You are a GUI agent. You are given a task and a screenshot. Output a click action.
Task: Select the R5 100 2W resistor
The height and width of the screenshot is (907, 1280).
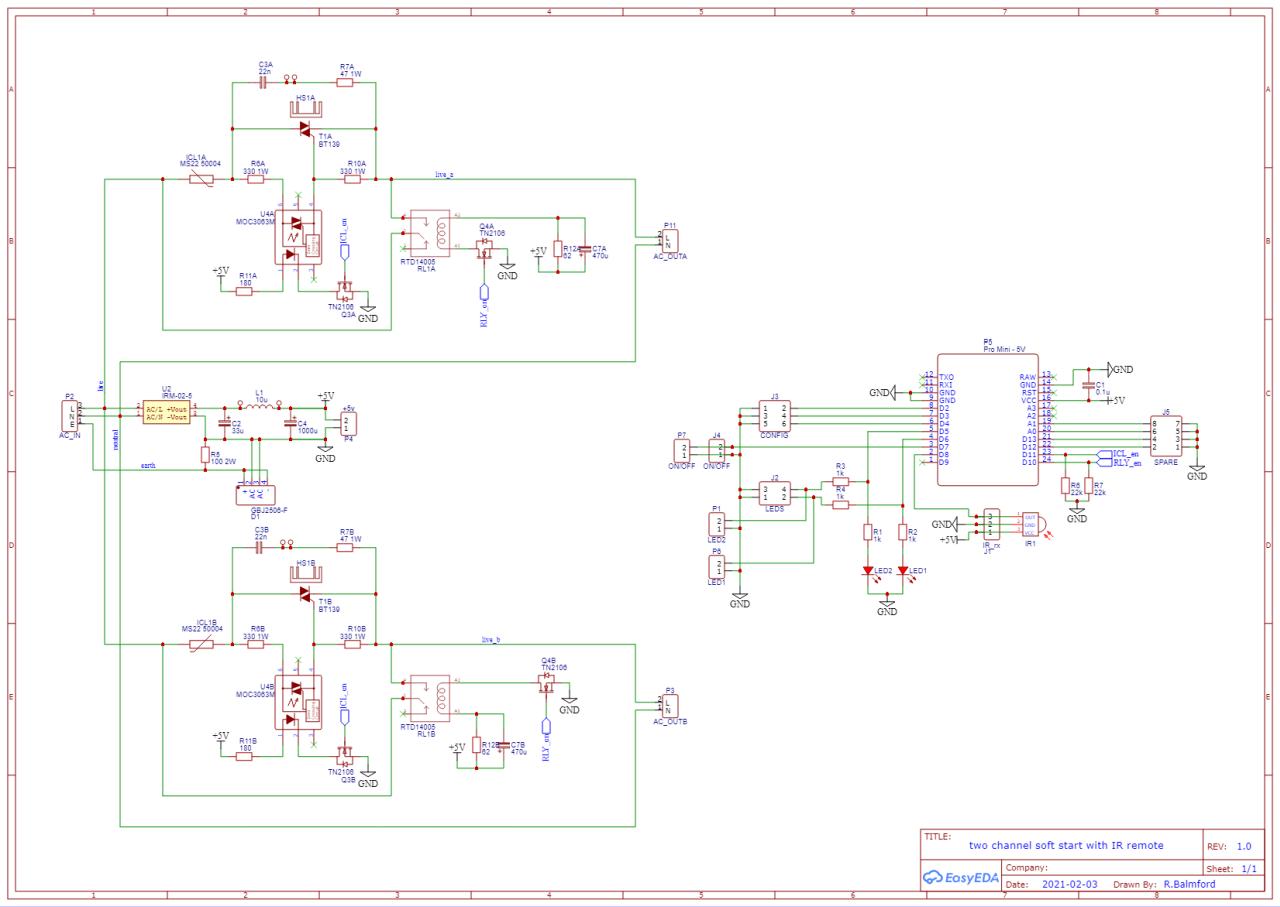tap(205, 455)
